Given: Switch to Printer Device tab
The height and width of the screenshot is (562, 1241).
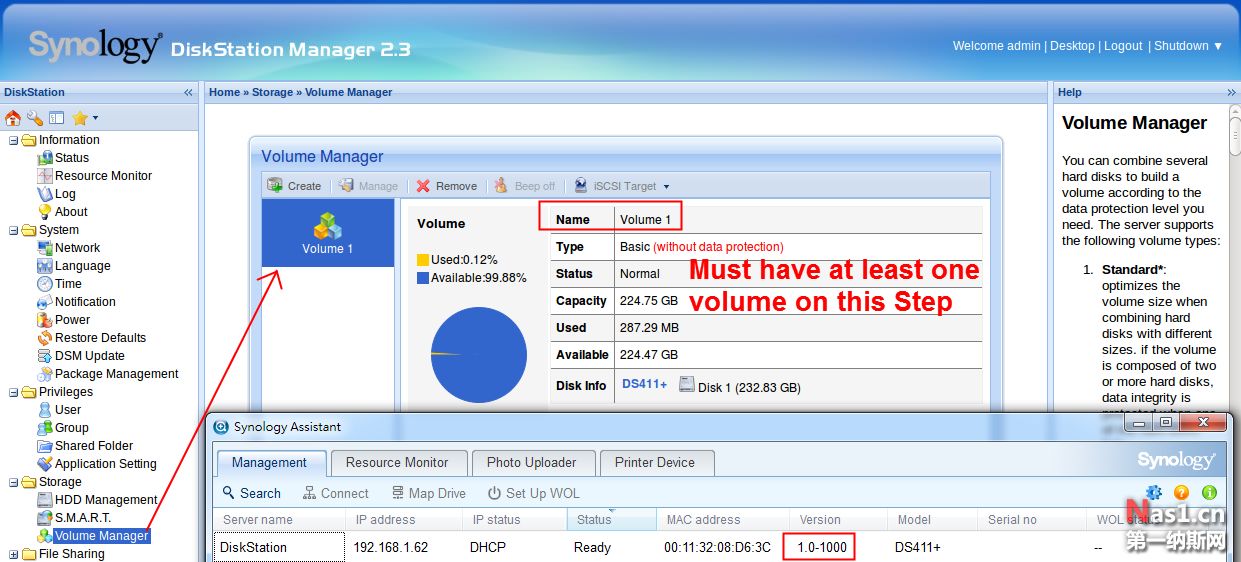Looking at the screenshot, I should pyautogui.click(x=655, y=463).
